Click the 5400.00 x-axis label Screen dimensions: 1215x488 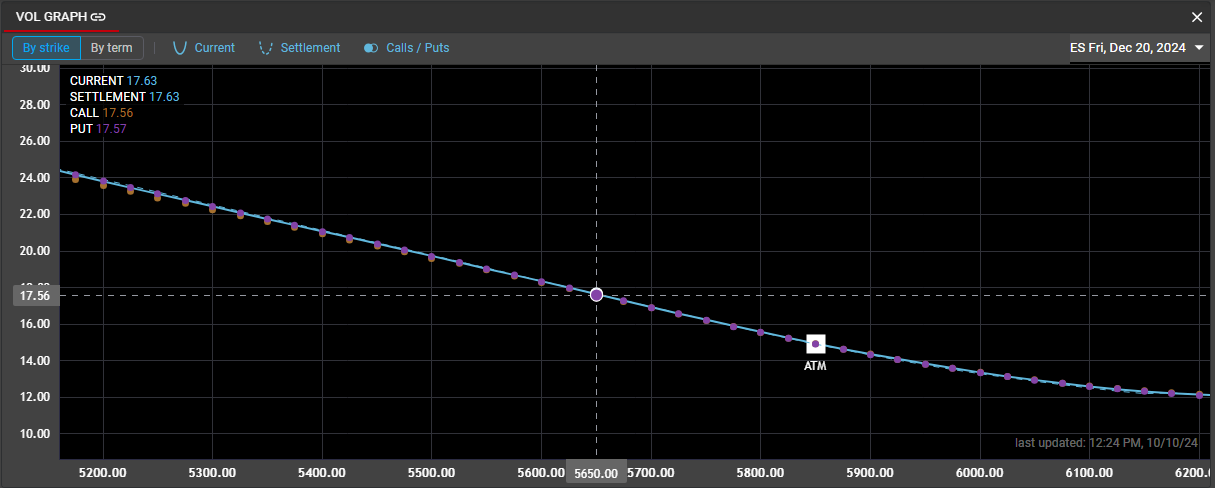point(322,471)
